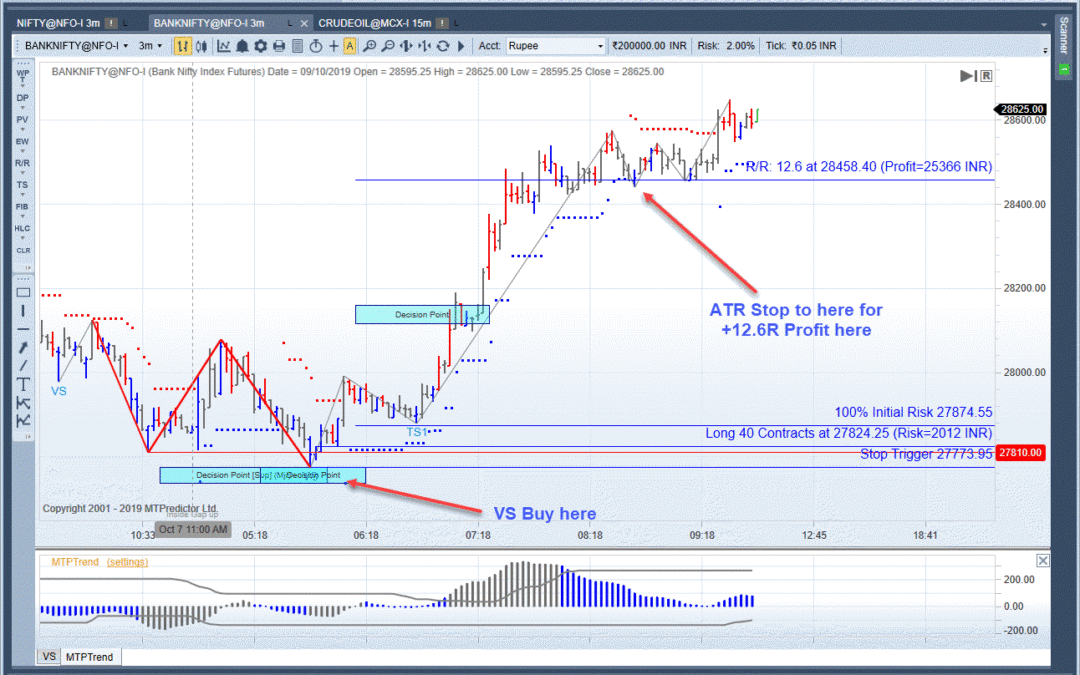Select the bar chart style icon
This screenshot has height=675, width=1080.
click(182, 46)
